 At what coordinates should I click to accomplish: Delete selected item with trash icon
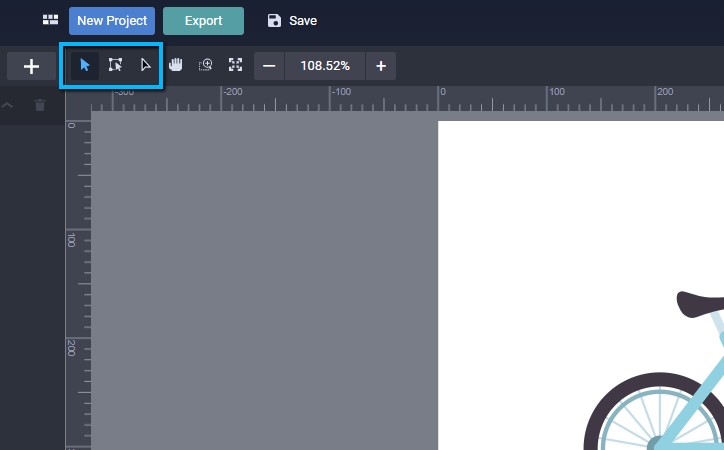[x=40, y=105]
